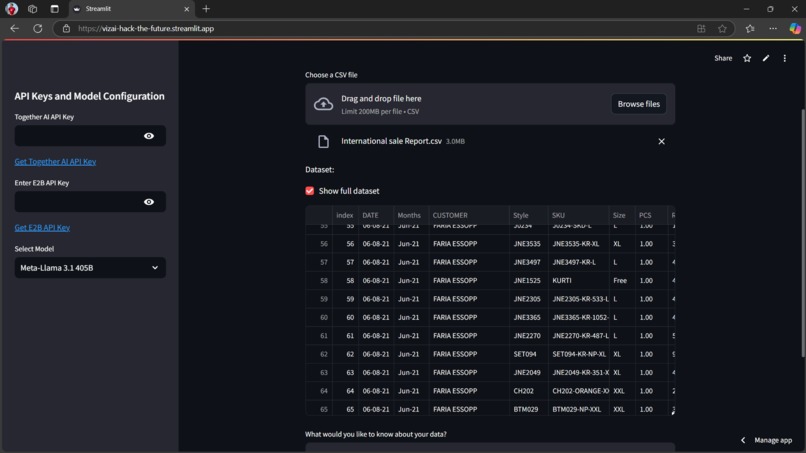806x453 pixels.
Task: Click the Manage app button
Action: (773, 440)
